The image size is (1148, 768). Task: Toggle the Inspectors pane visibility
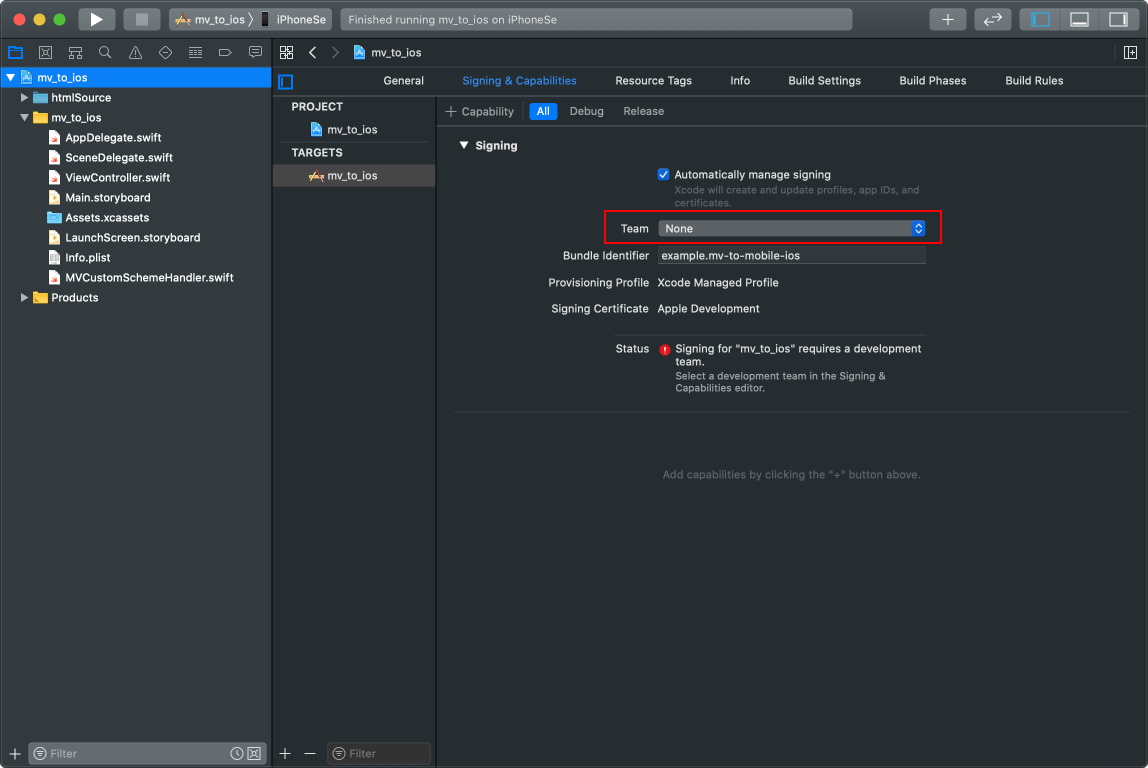tap(1118, 20)
